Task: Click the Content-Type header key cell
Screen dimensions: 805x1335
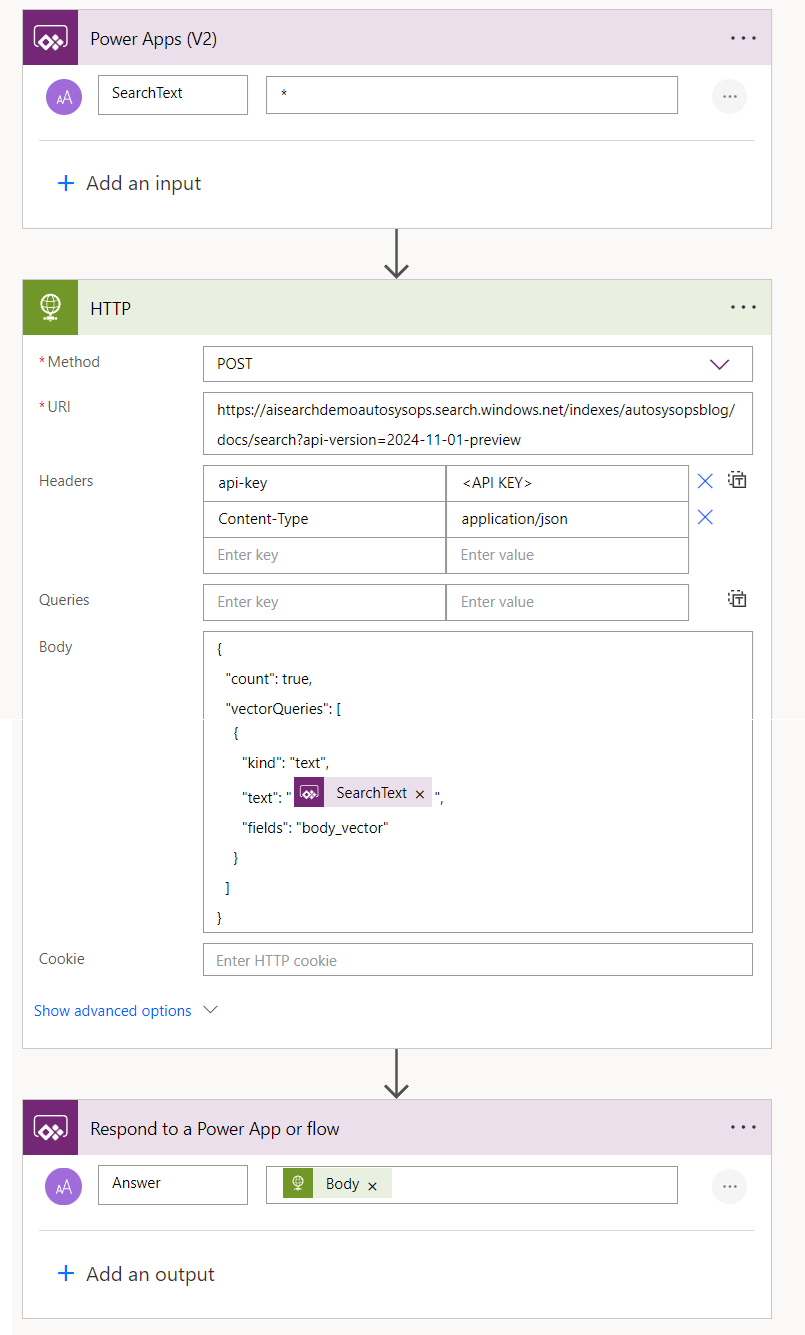Action: [324, 519]
